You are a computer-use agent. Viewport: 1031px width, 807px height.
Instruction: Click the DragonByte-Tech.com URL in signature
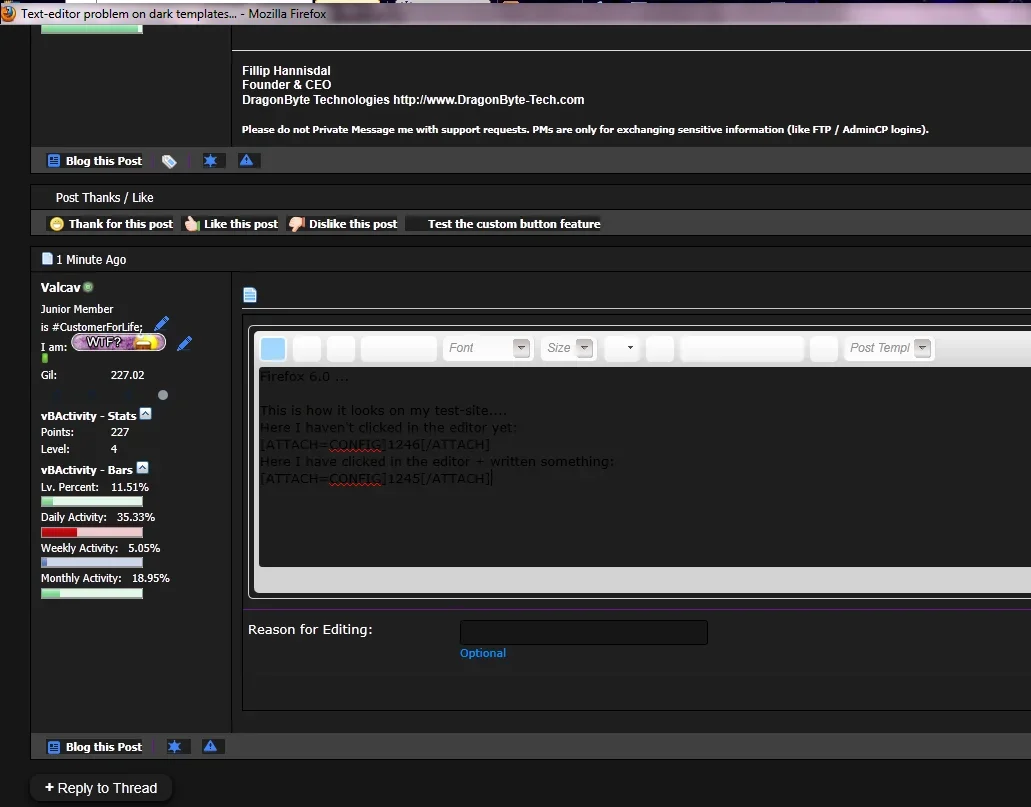489,99
